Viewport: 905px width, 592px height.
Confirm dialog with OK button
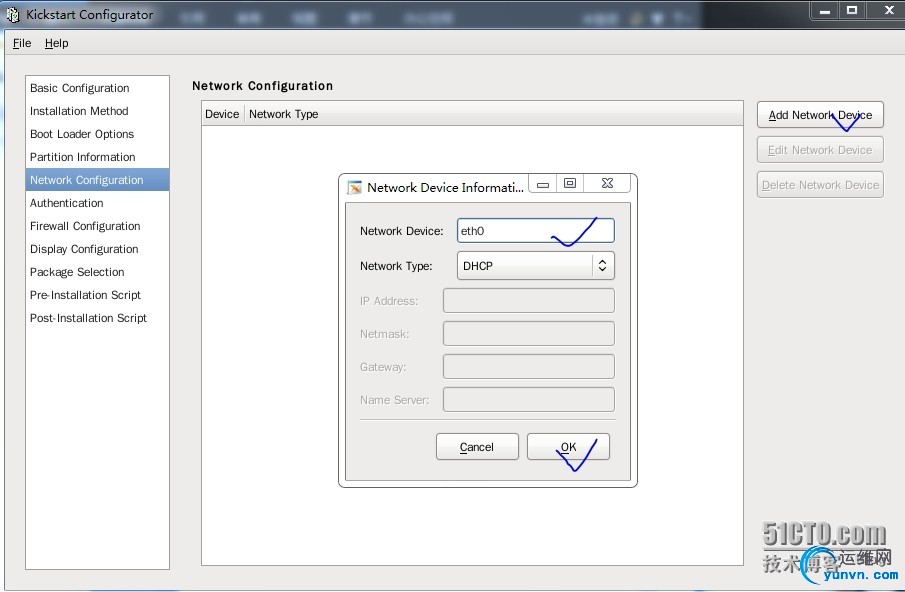tap(569, 447)
